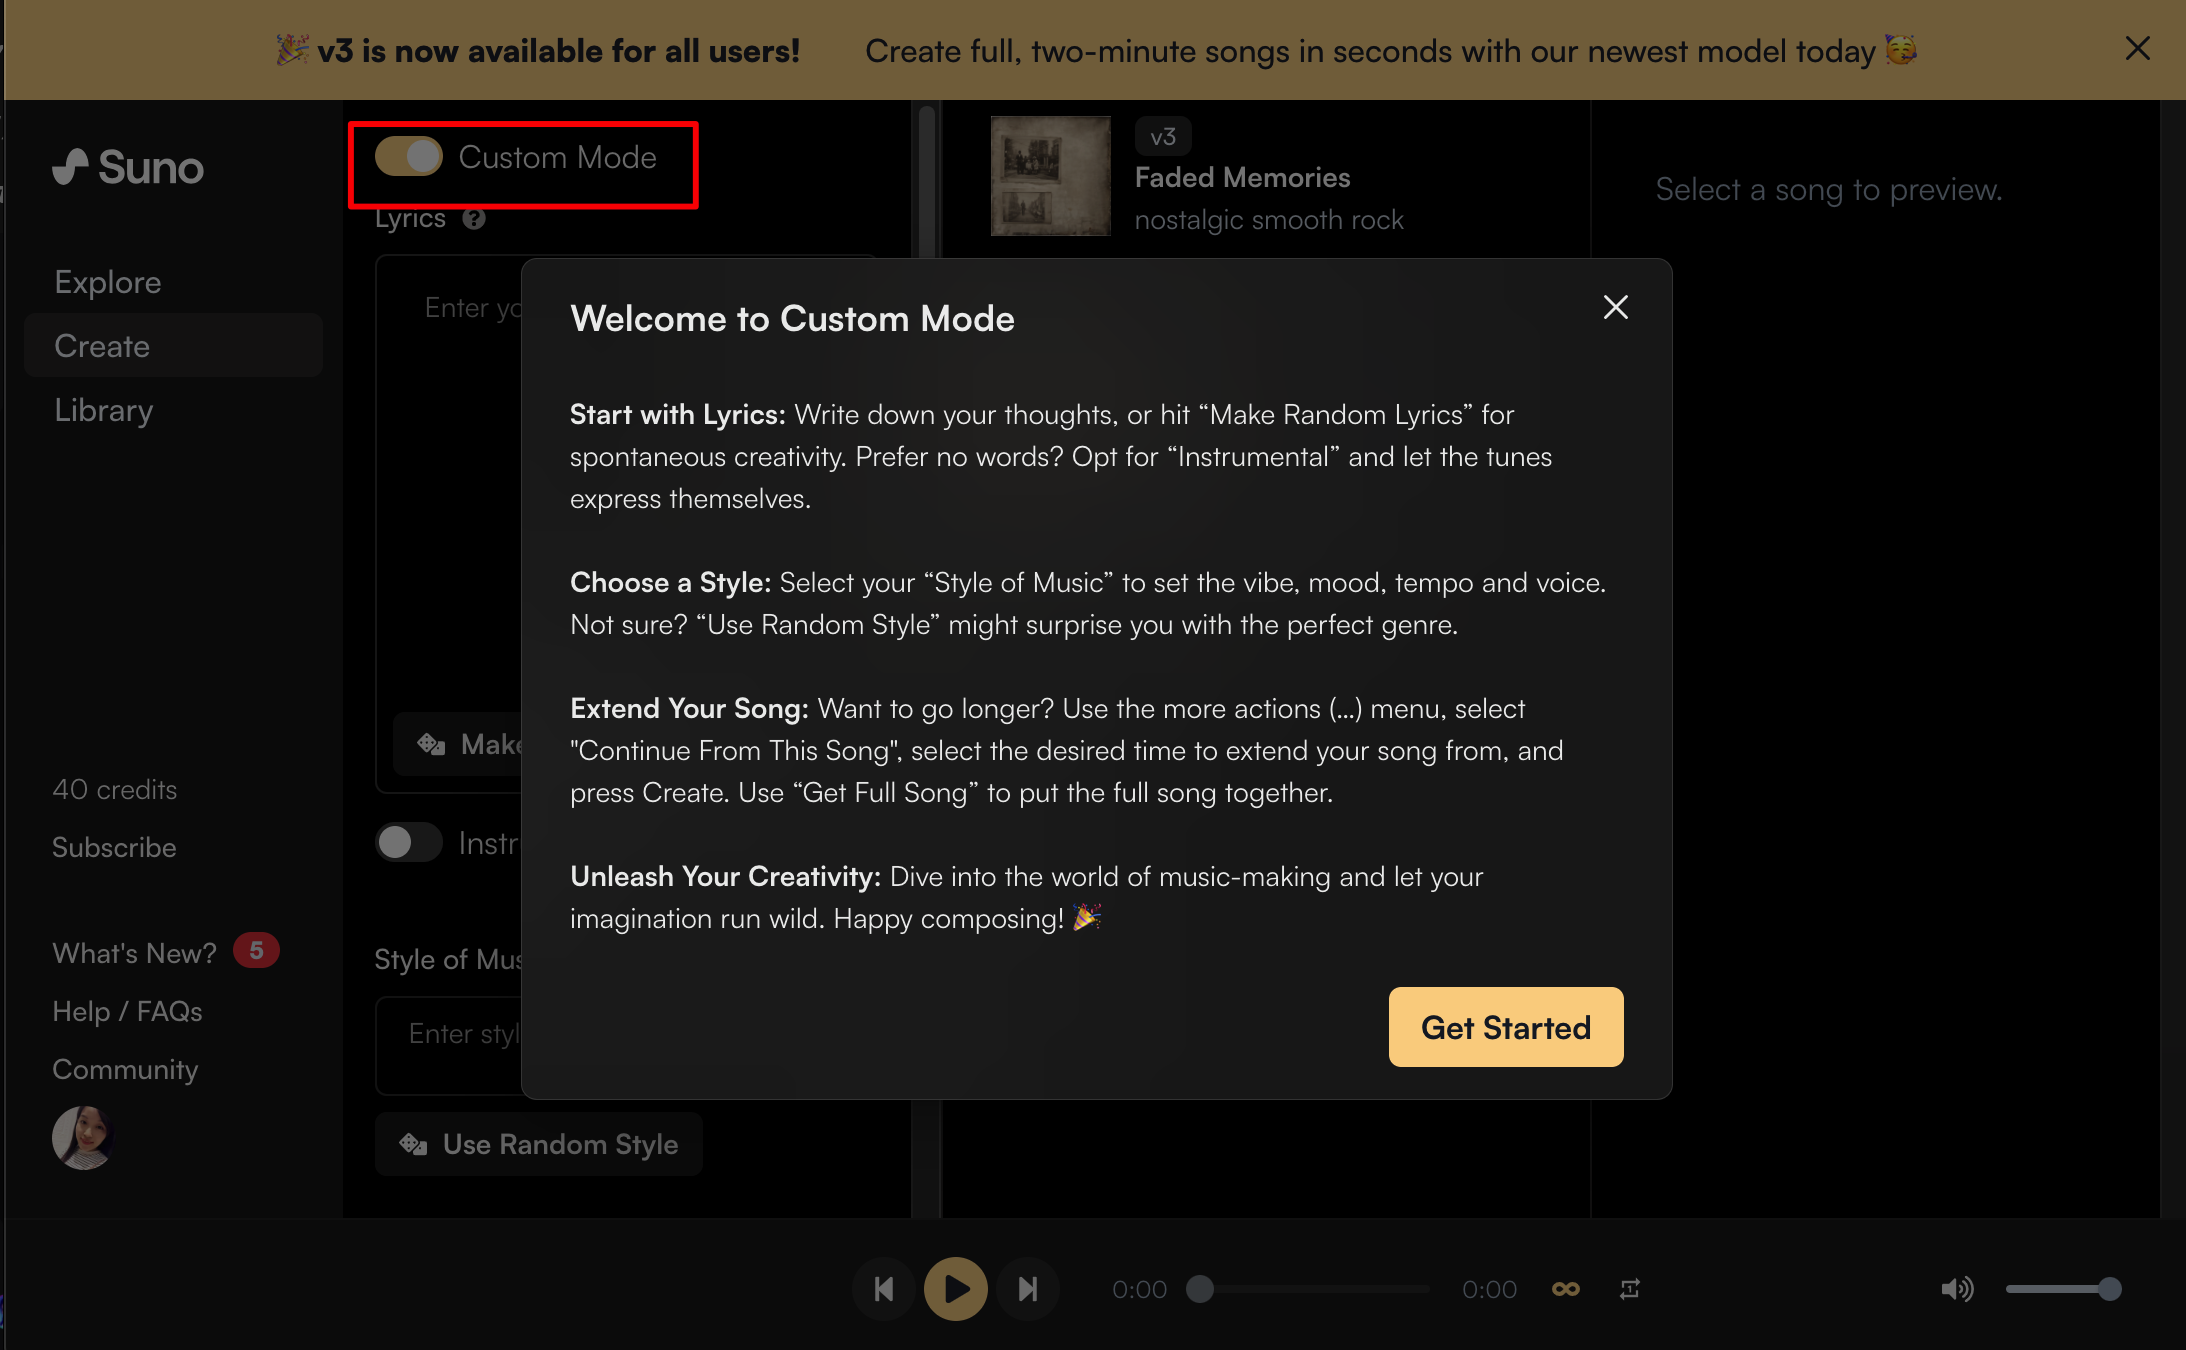Open What's New notifications link

click(x=135, y=953)
